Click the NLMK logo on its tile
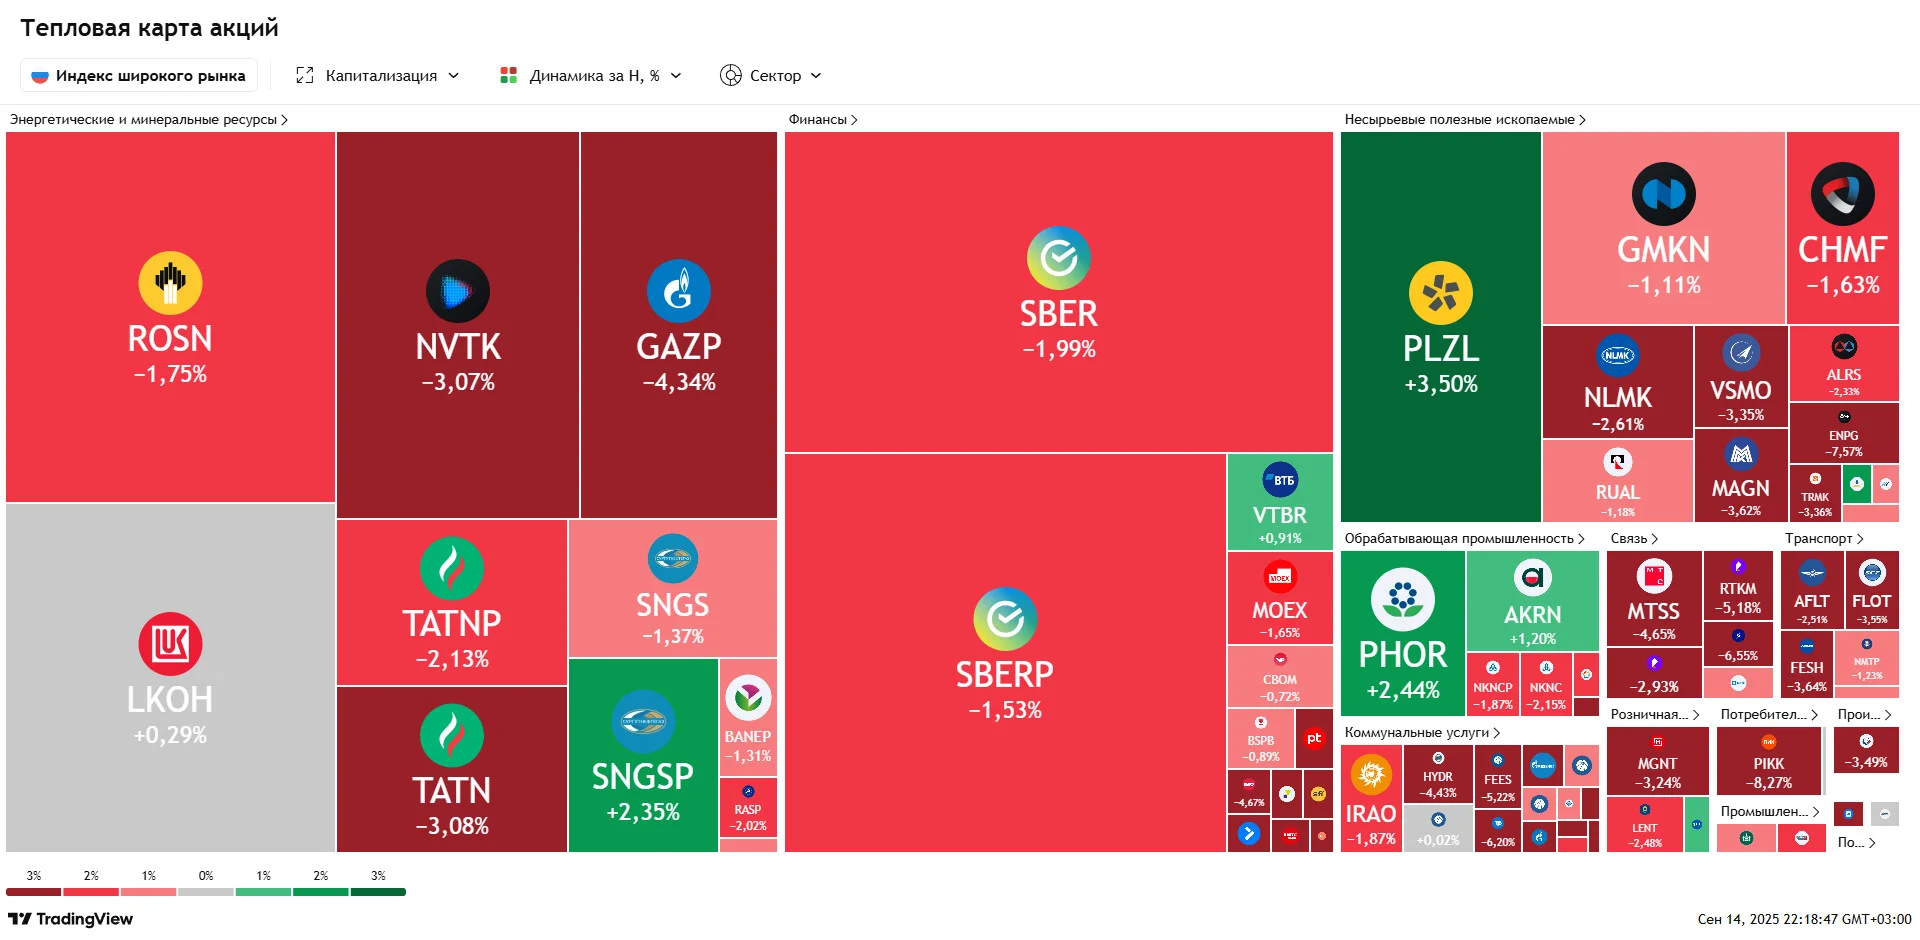Viewport: 1920px width, 940px height. (1618, 355)
